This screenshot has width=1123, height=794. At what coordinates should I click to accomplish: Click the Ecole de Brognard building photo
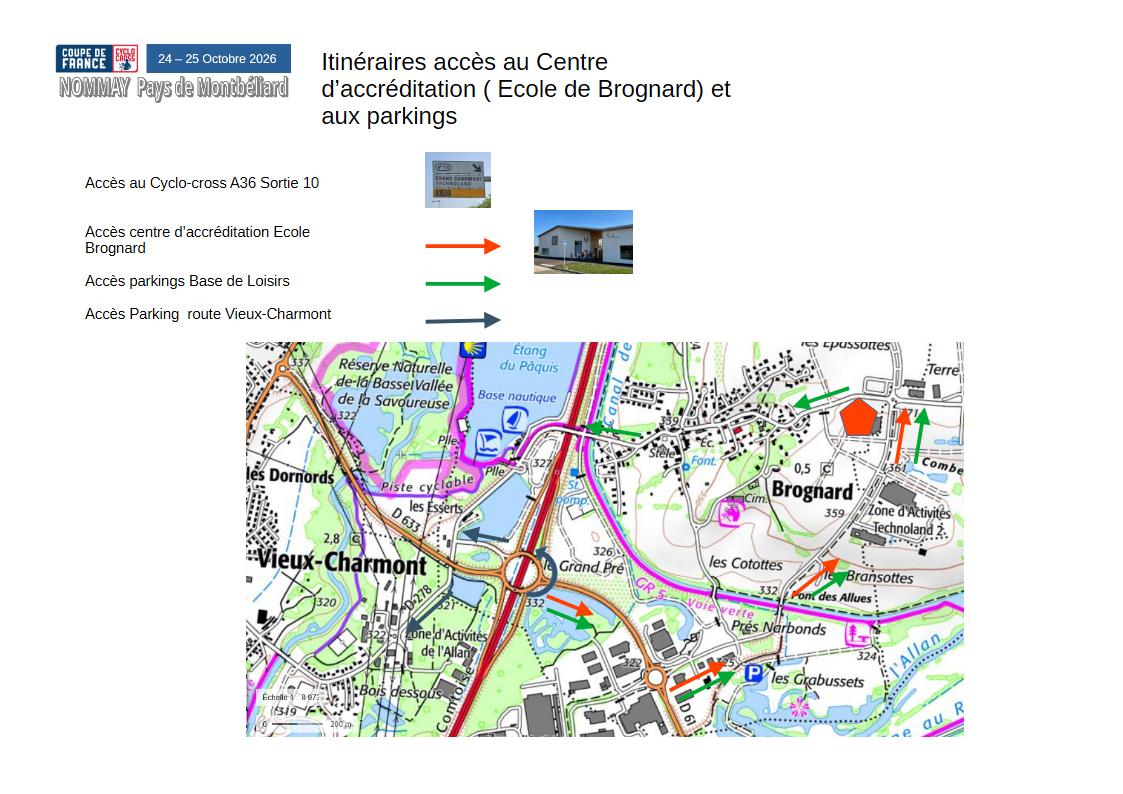click(583, 242)
